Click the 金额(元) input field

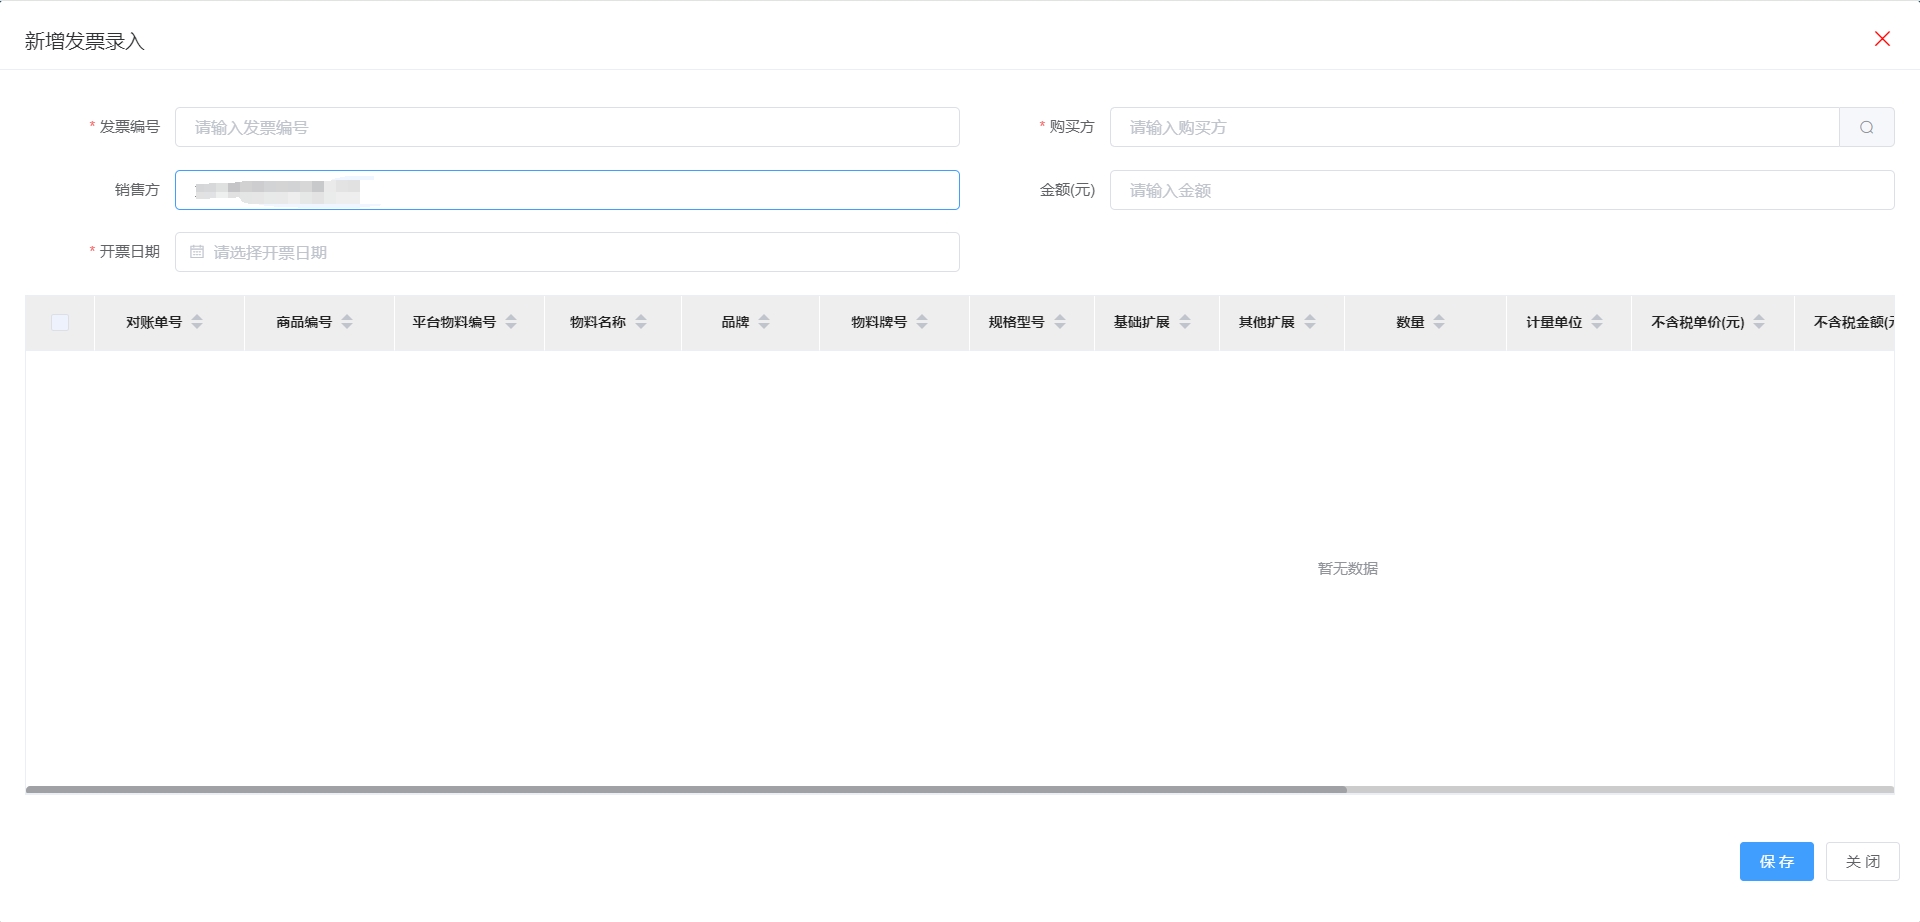tap(1501, 190)
